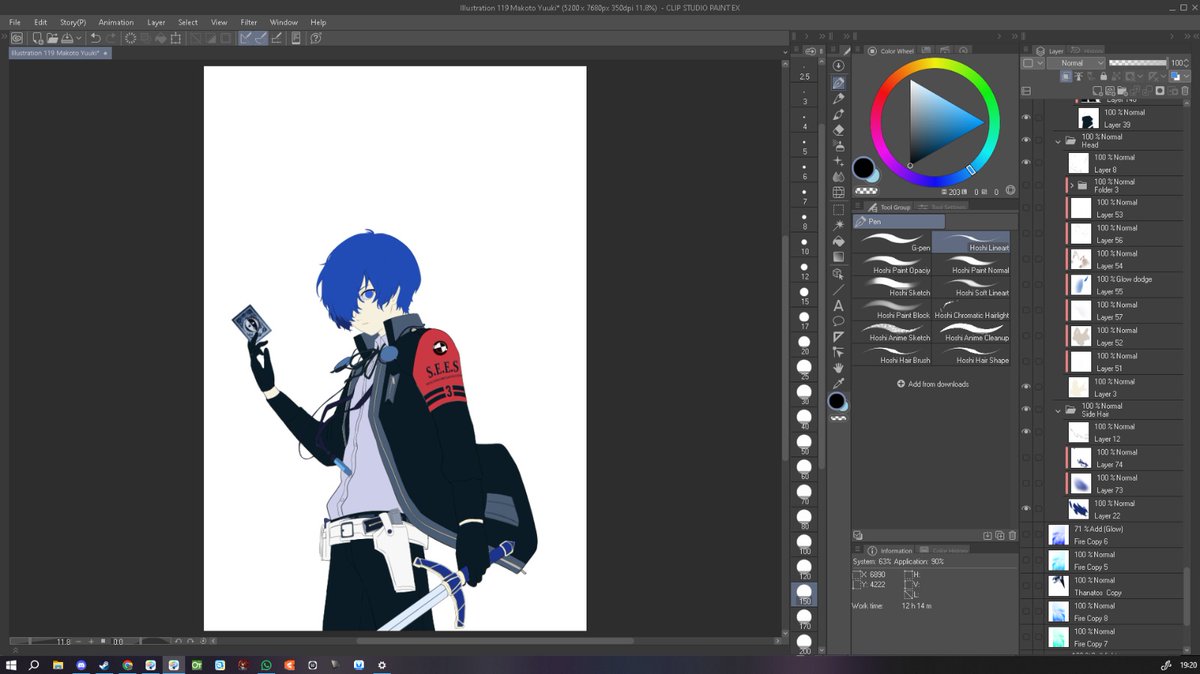
Task: Choose the Blend tool
Action: [838, 176]
